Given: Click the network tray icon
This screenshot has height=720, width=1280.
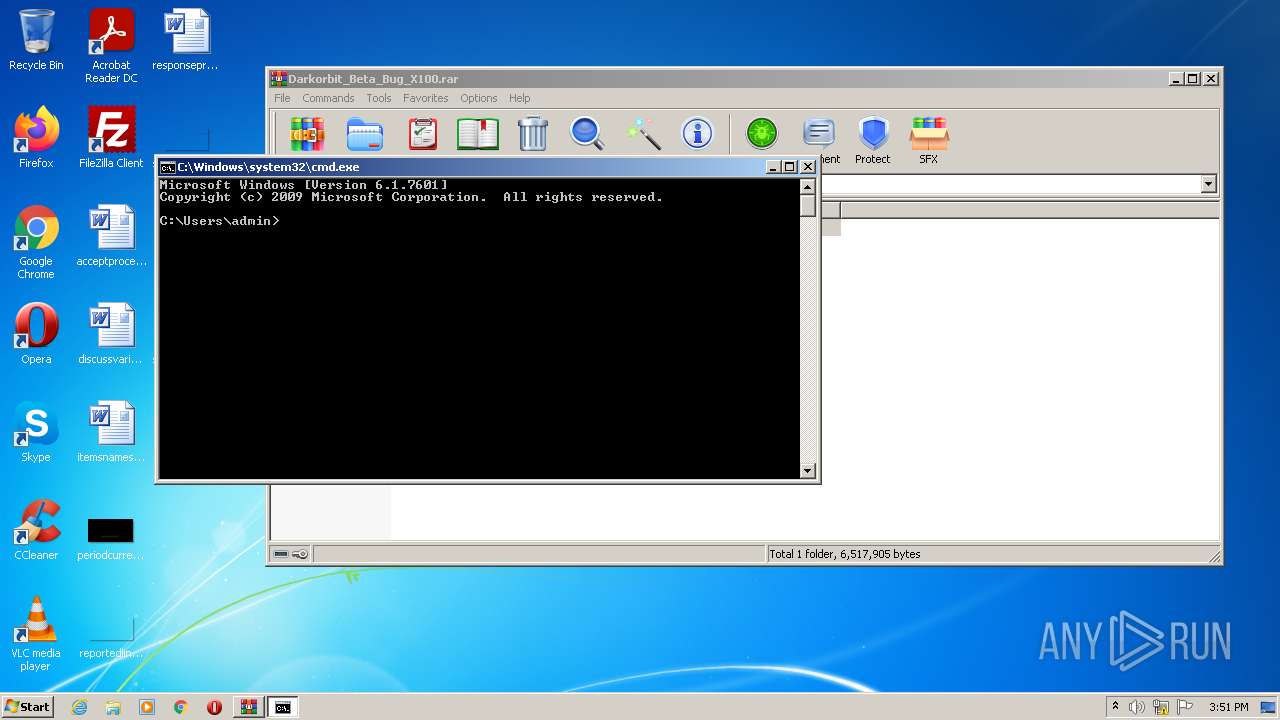Looking at the screenshot, I should pyautogui.click(x=1161, y=707).
